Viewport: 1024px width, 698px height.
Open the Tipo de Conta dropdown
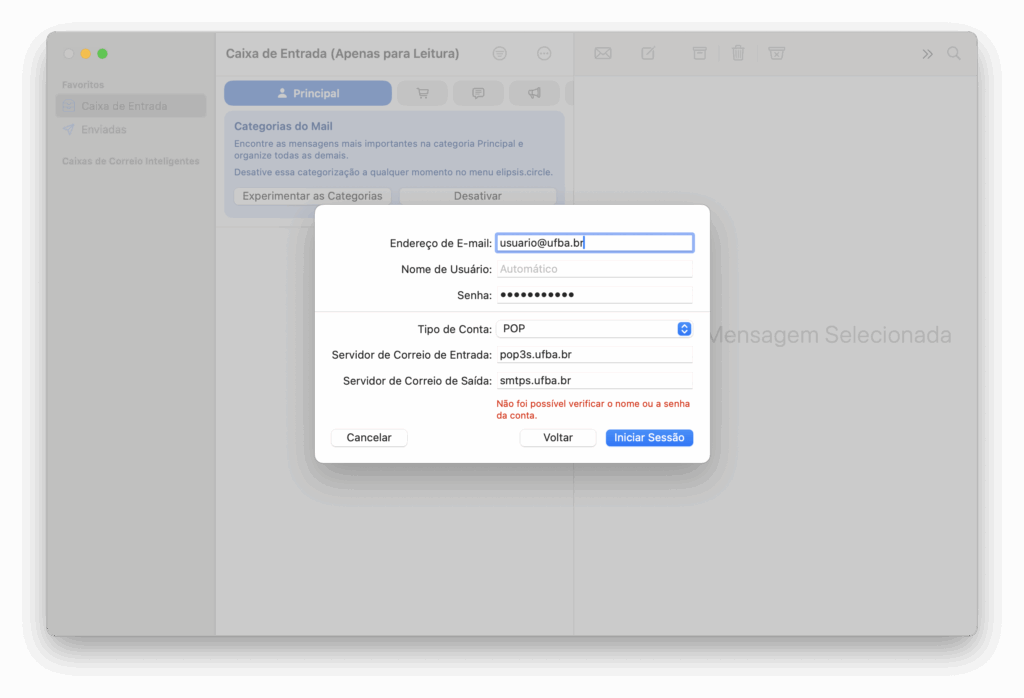click(x=594, y=329)
